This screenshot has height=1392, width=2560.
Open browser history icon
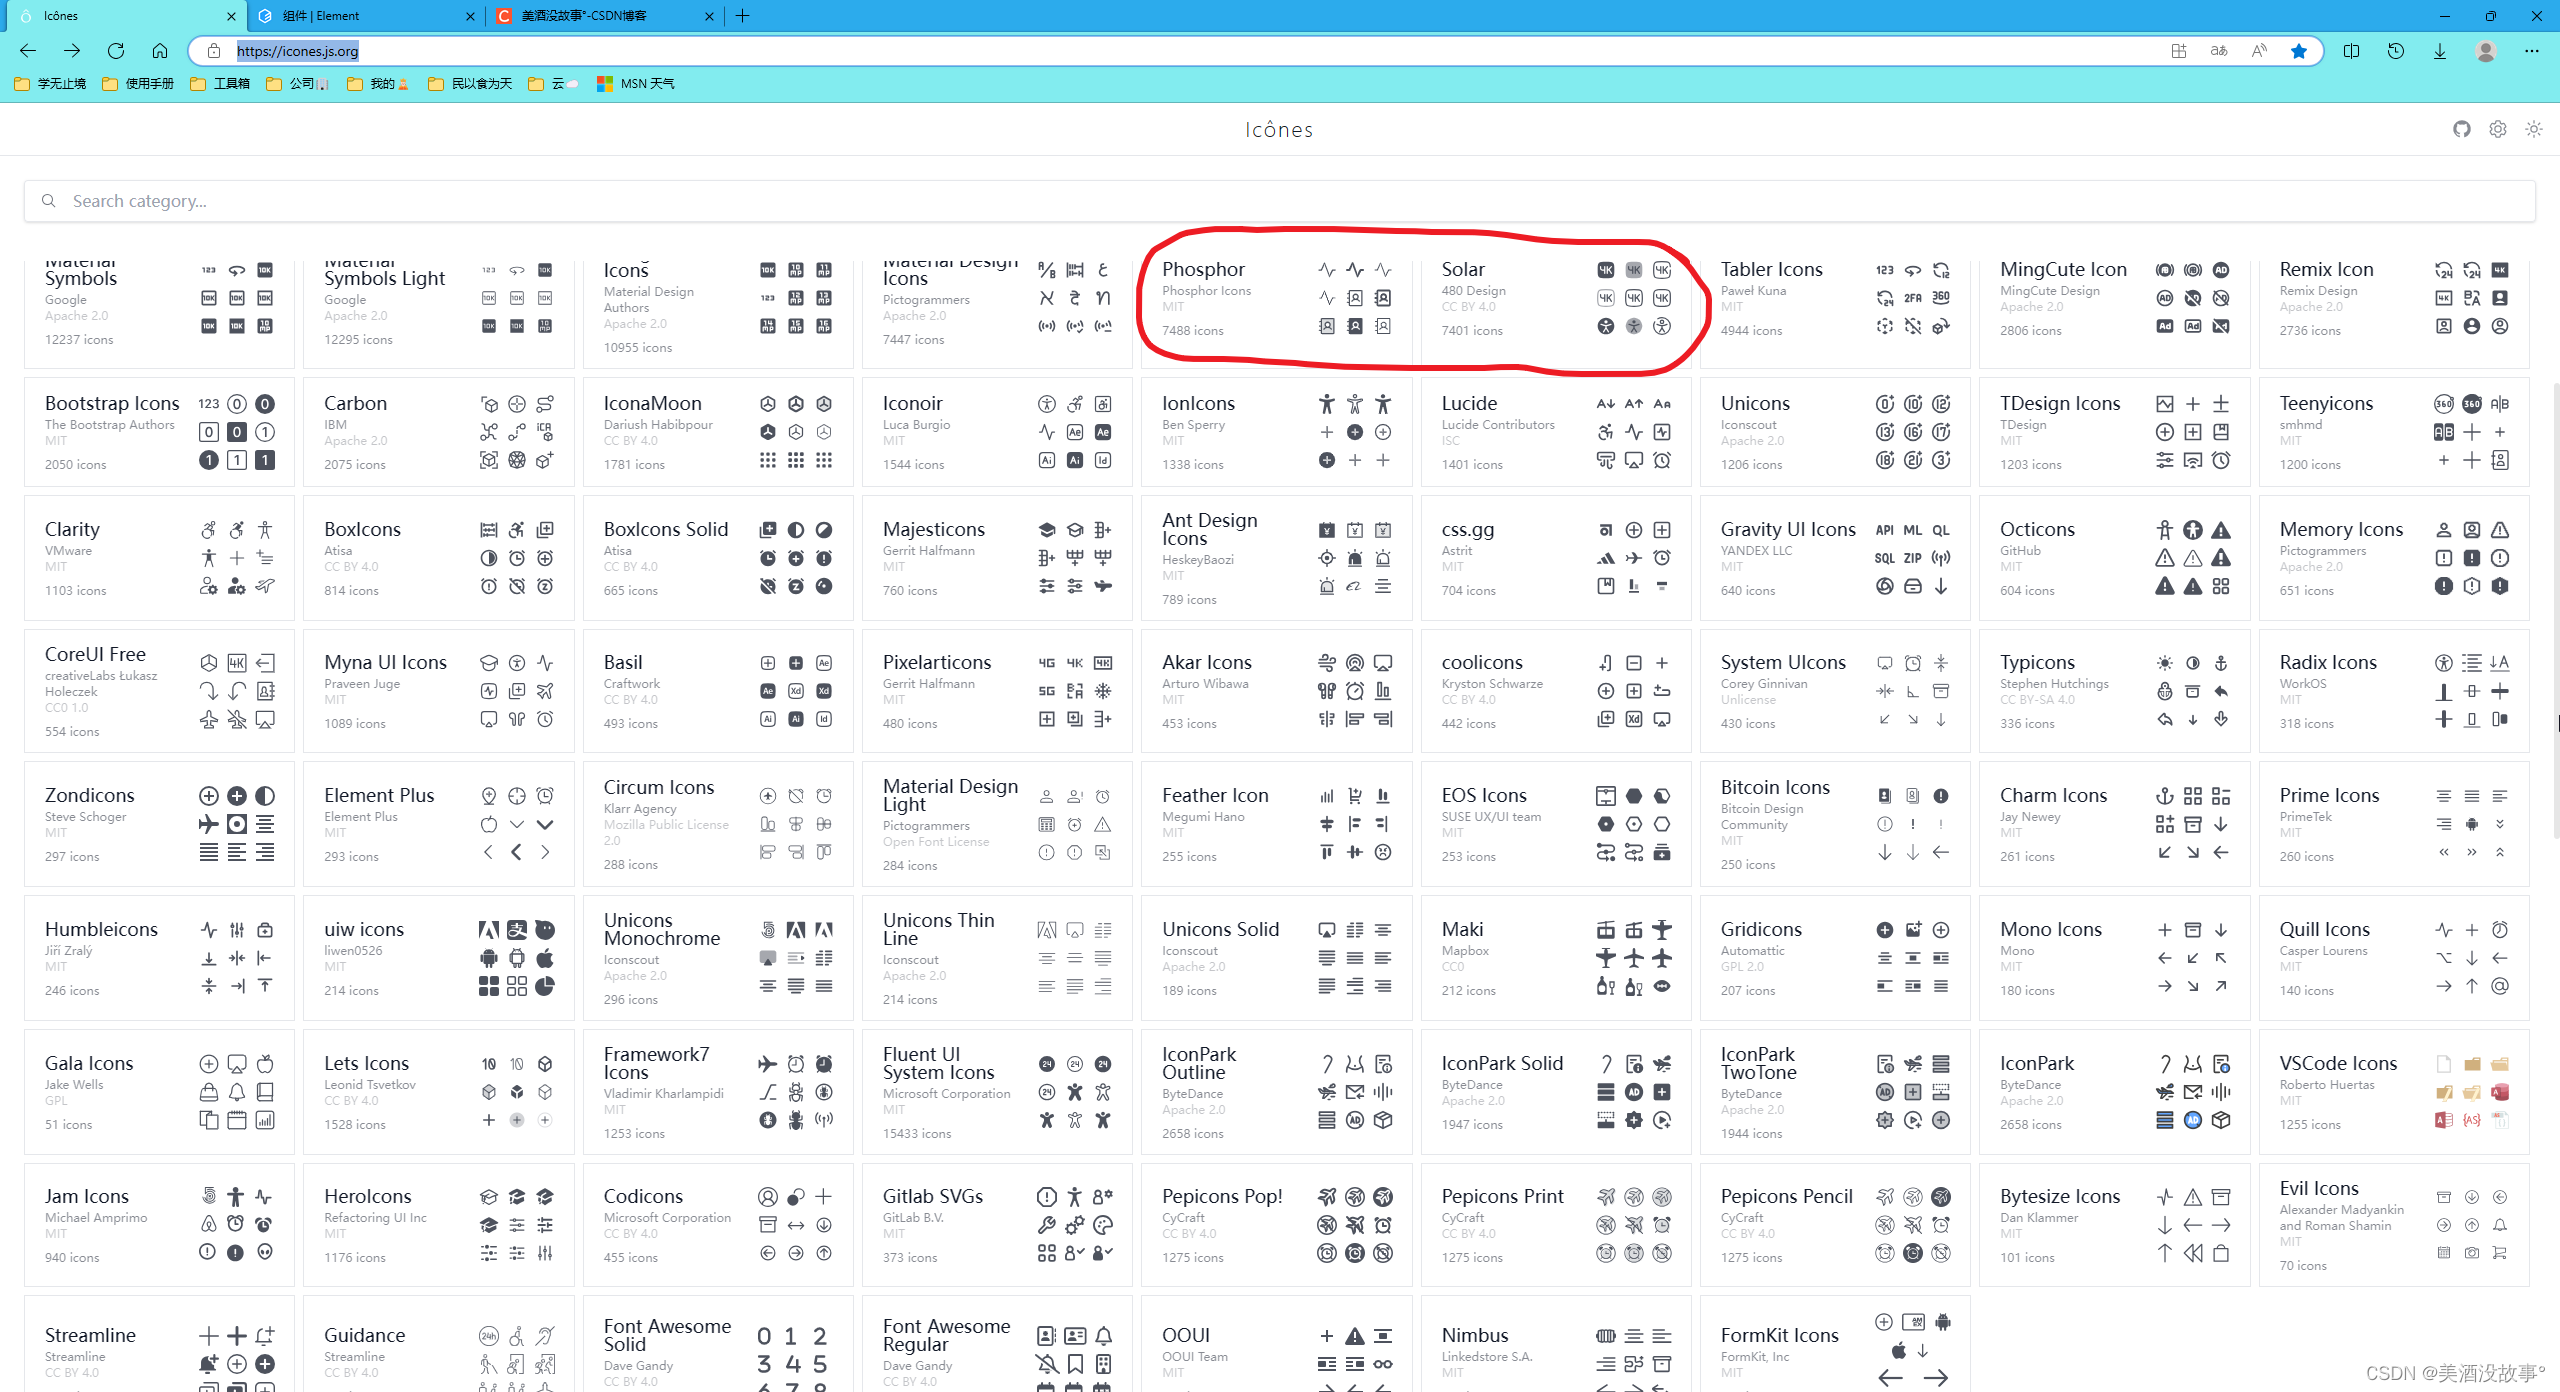tap(2395, 51)
